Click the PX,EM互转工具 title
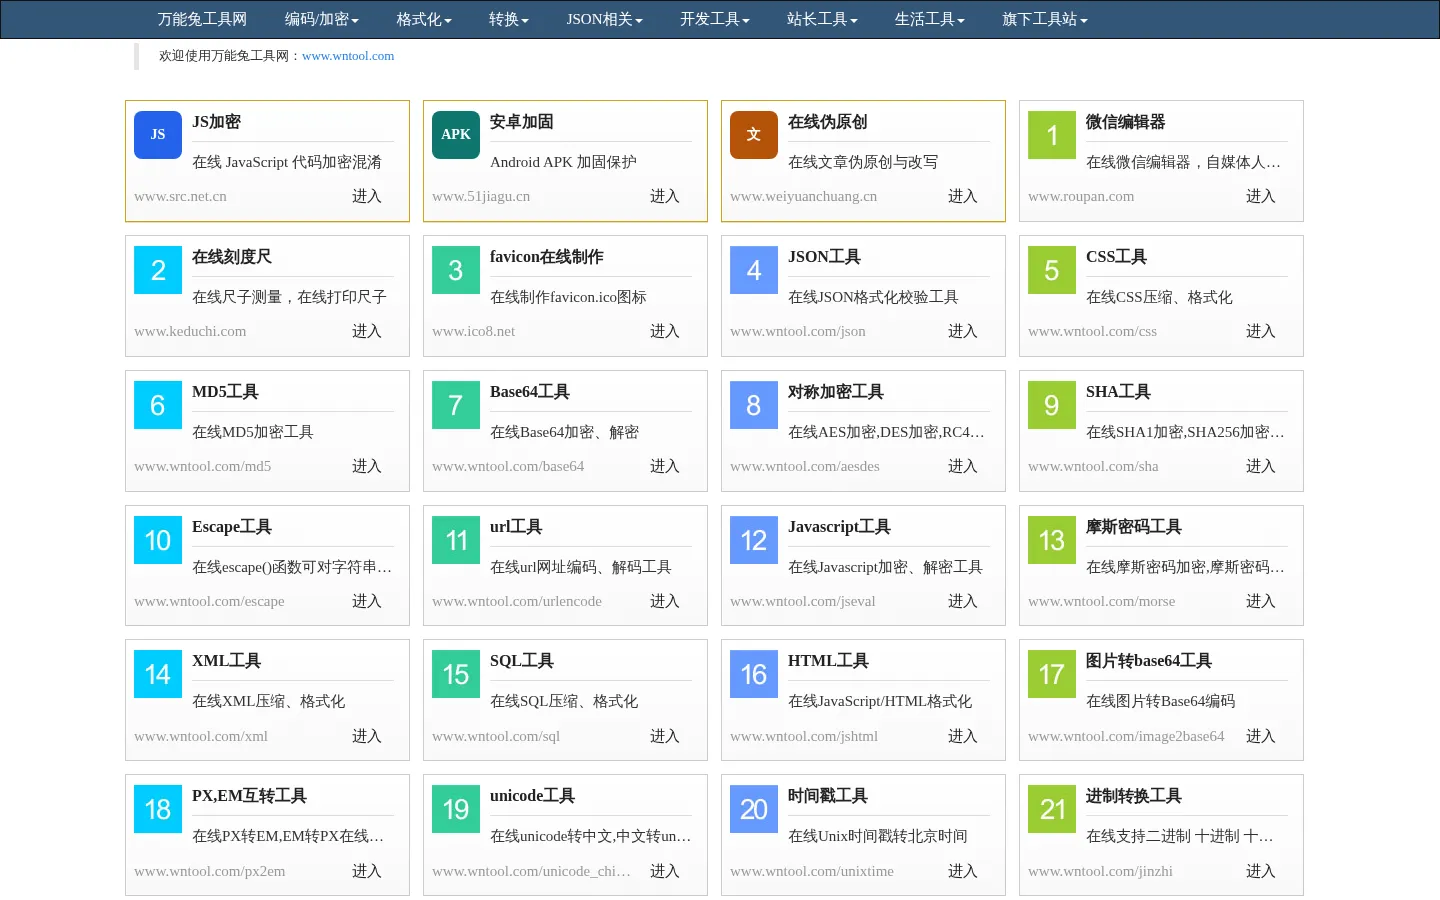The height and width of the screenshot is (900, 1440). [x=250, y=796]
